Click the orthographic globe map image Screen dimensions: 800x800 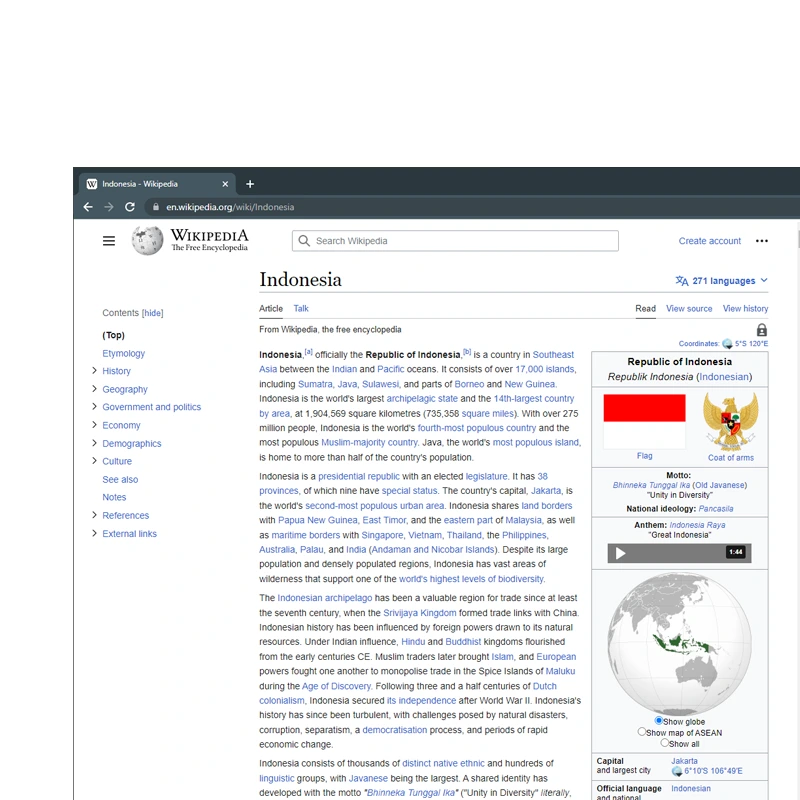[x=679, y=643]
